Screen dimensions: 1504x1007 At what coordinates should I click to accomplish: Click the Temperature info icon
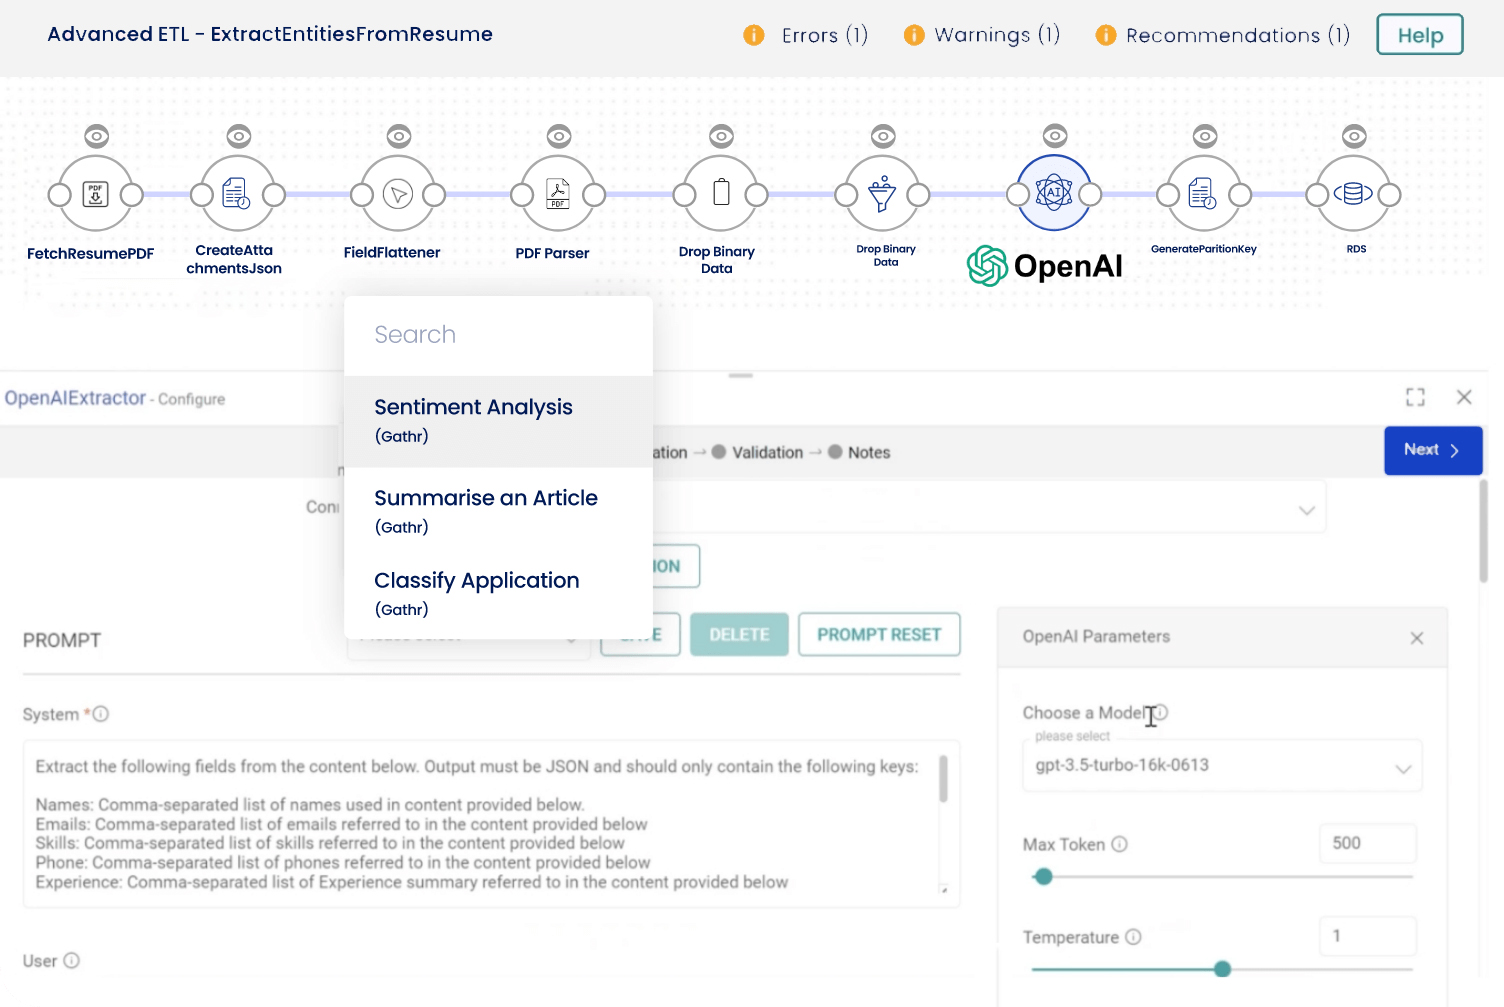pyautogui.click(x=1133, y=937)
